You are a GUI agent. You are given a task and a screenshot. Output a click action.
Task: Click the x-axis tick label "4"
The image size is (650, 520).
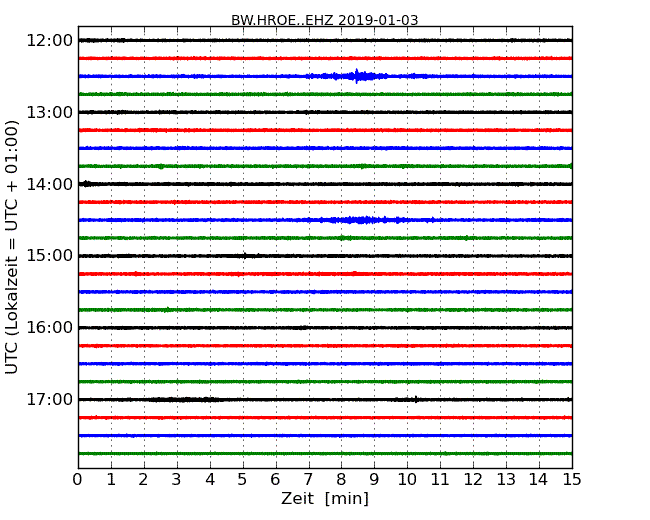pos(210,480)
